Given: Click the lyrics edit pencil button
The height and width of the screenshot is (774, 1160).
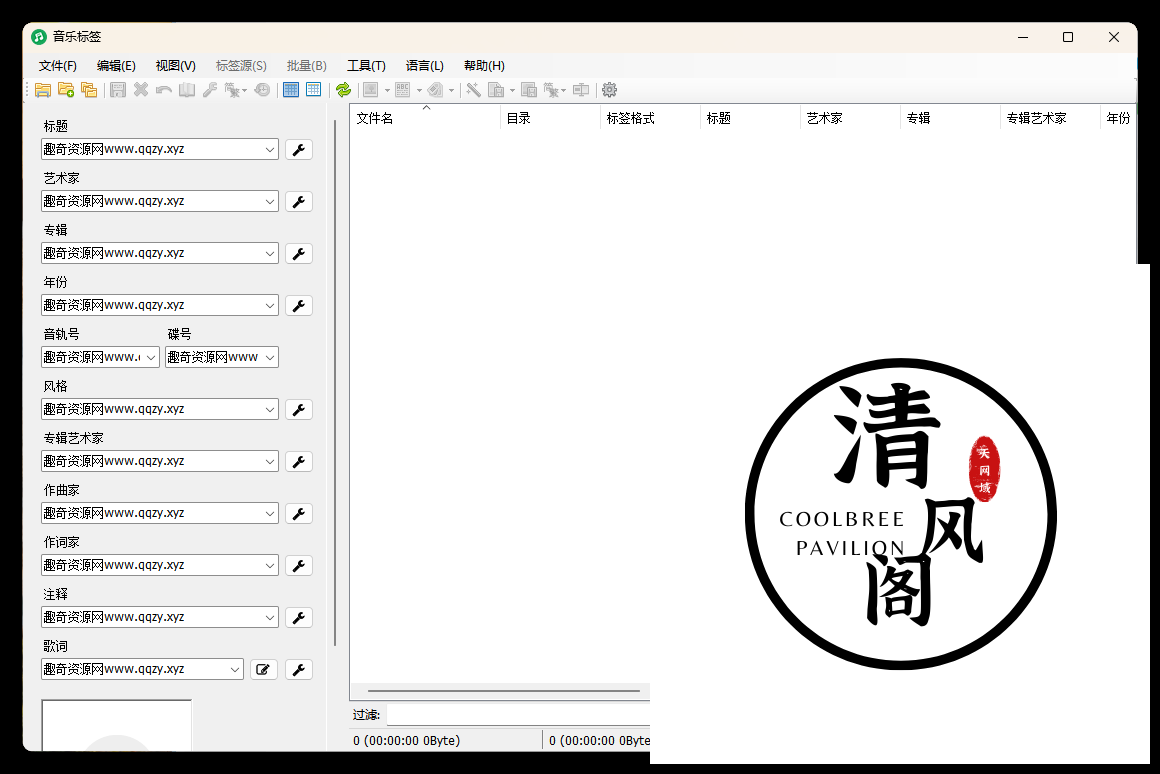Looking at the screenshot, I should (263, 670).
